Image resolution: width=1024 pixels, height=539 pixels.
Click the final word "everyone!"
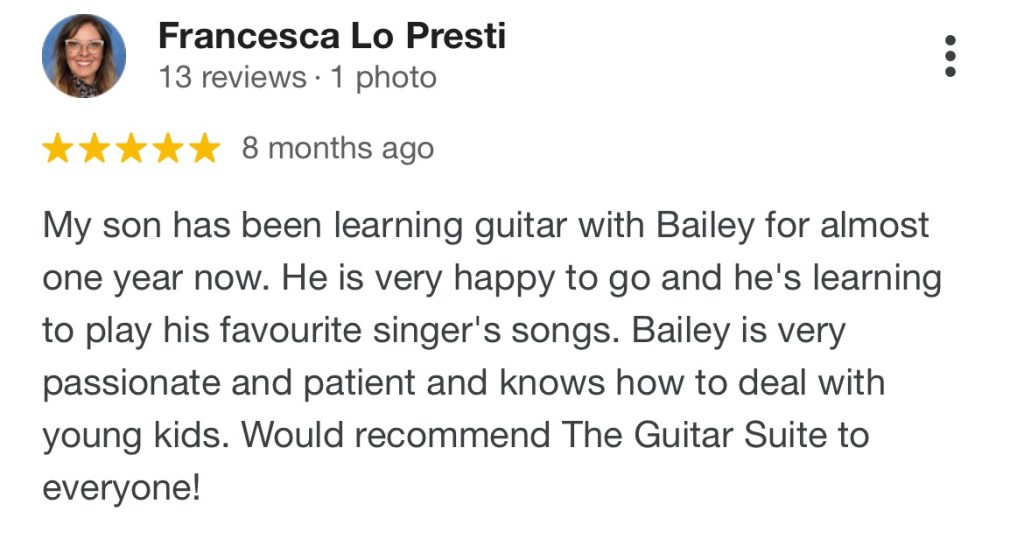point(121,489)
